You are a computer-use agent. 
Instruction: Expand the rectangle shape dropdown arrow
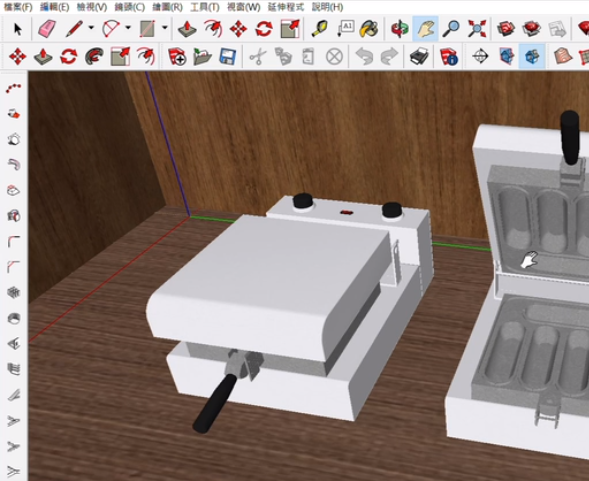165,27
